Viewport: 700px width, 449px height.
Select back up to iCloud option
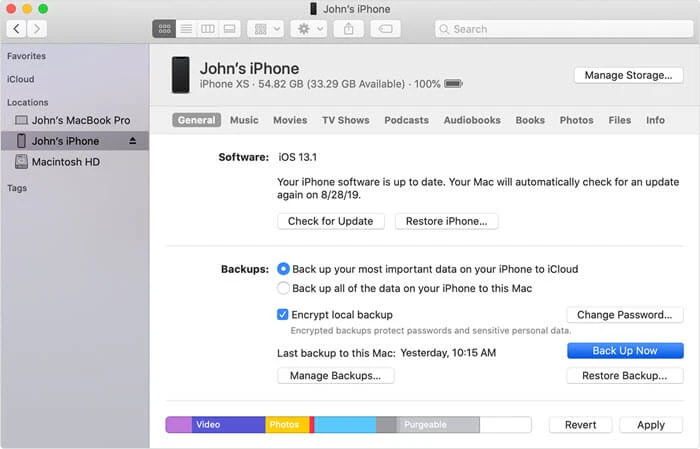point(284,269)
